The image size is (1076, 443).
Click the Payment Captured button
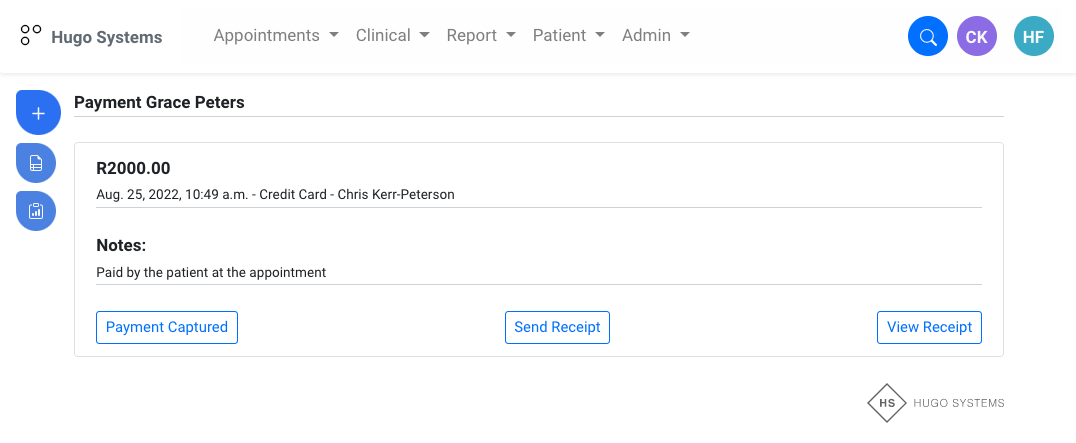pyautogui.click(x=167, y=327)
